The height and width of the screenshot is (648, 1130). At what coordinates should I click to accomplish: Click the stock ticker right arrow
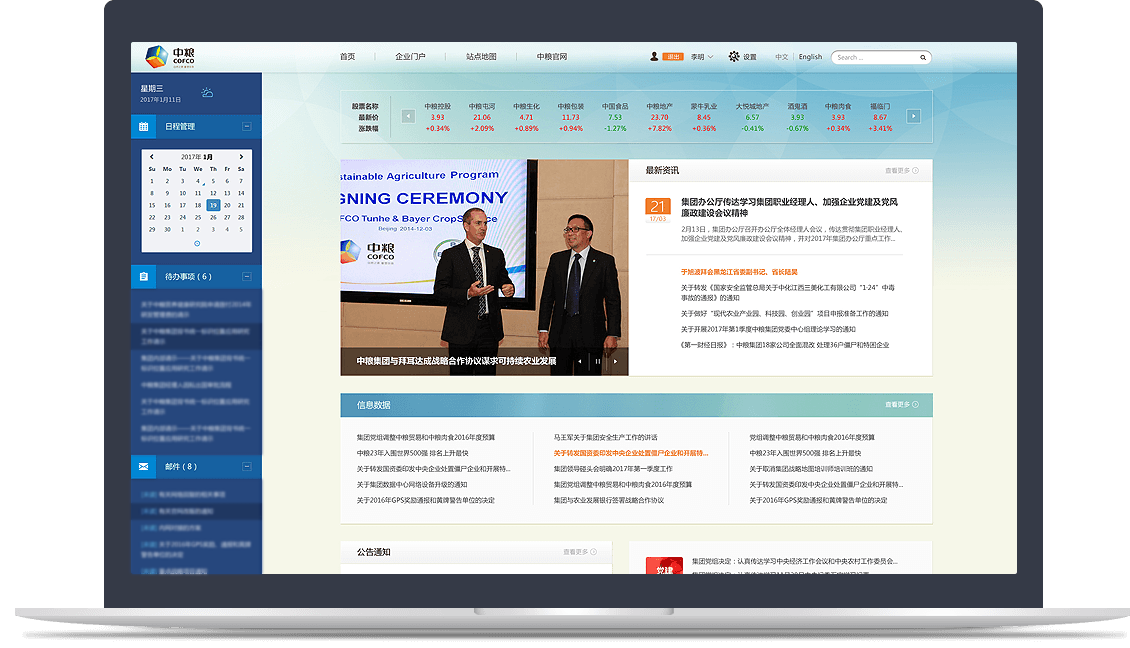(912, 115)
